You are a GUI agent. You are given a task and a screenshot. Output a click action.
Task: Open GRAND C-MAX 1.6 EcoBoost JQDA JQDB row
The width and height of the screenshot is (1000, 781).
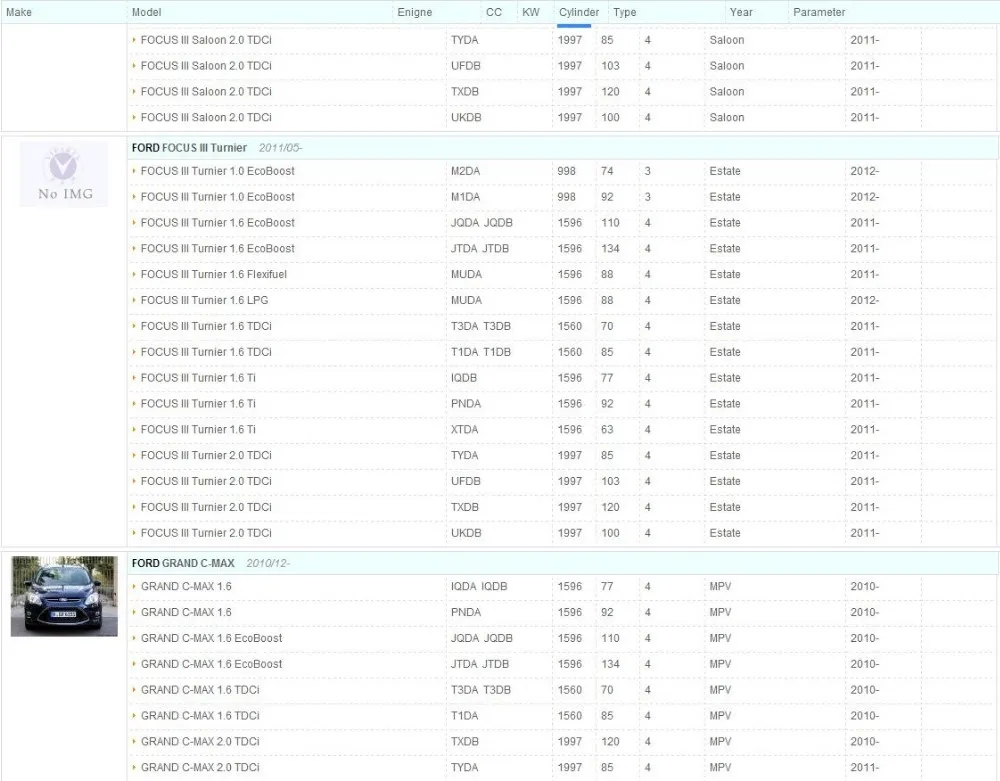(x=562, y=638)
